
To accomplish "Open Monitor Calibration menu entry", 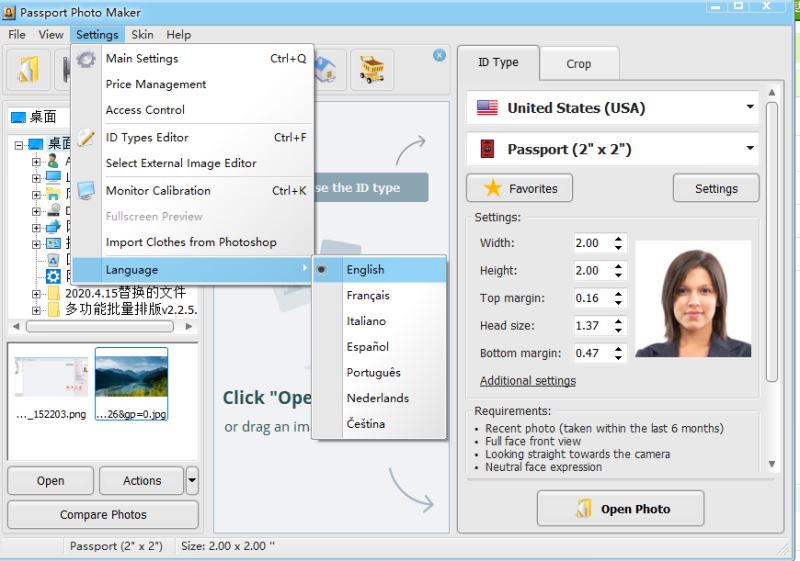I will click(x=192, y=191).
